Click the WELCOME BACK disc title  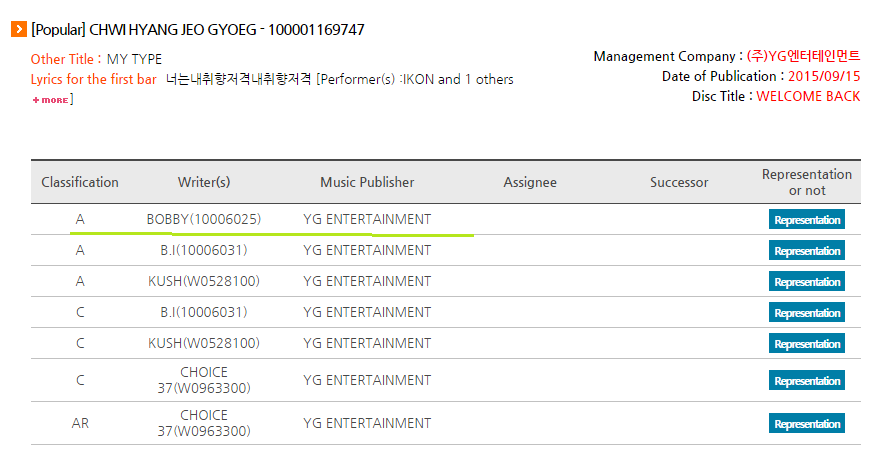[x=808, y=96]
